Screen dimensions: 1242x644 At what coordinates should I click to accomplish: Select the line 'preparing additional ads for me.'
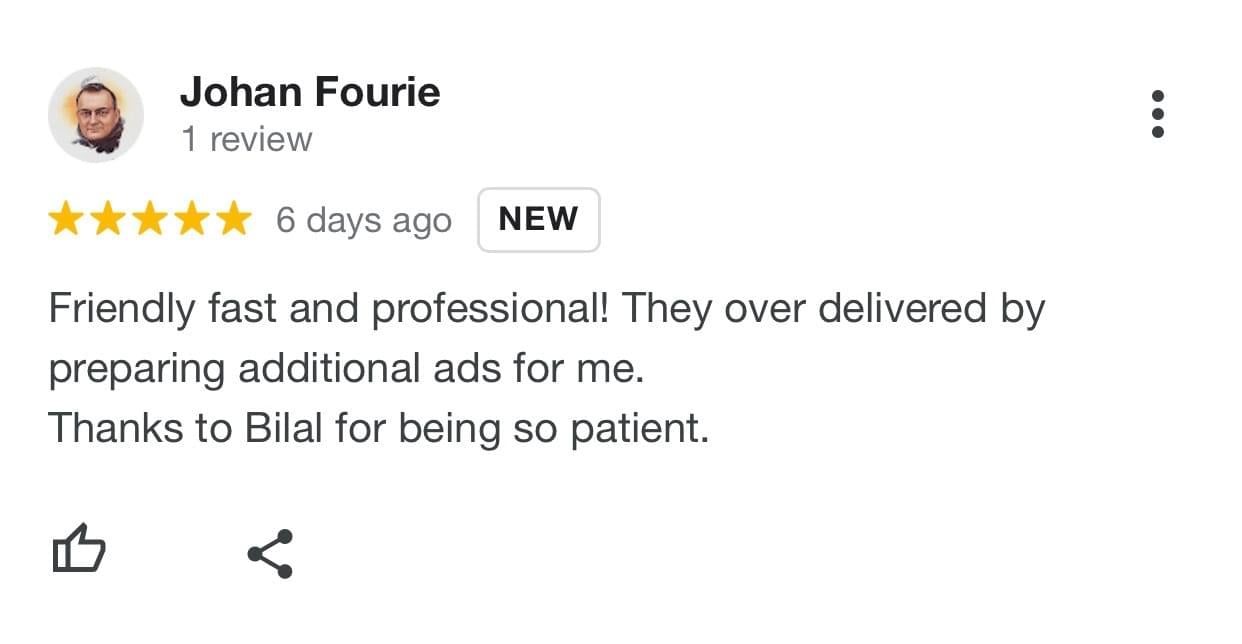347,370
